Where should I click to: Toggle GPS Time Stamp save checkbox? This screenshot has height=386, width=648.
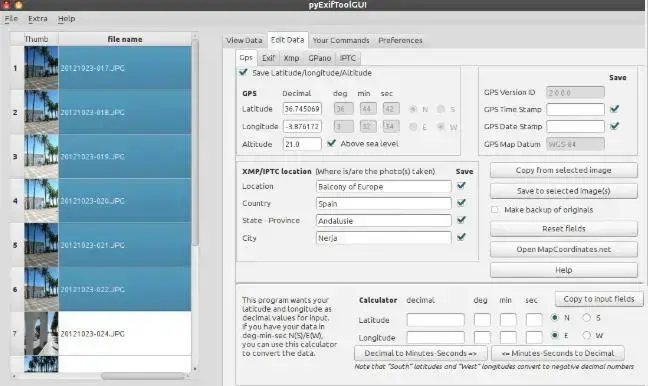coord(615,109)
